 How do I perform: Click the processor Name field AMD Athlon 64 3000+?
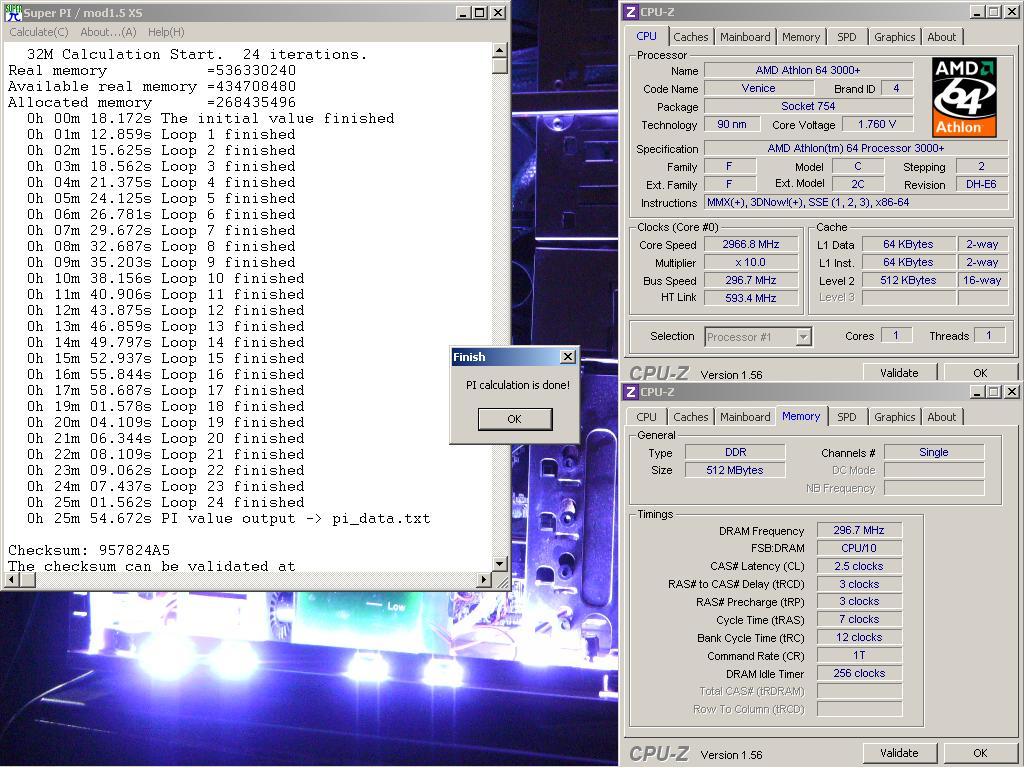(x=808, y=70)
